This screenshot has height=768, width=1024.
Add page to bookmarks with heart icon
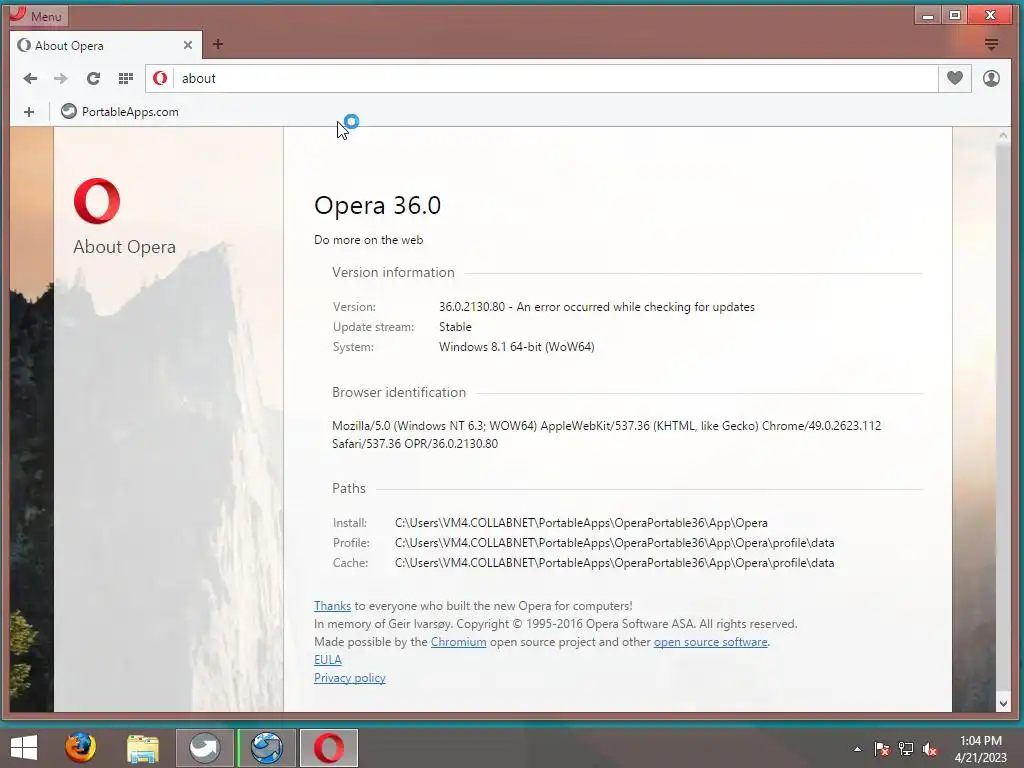[955, 78]
